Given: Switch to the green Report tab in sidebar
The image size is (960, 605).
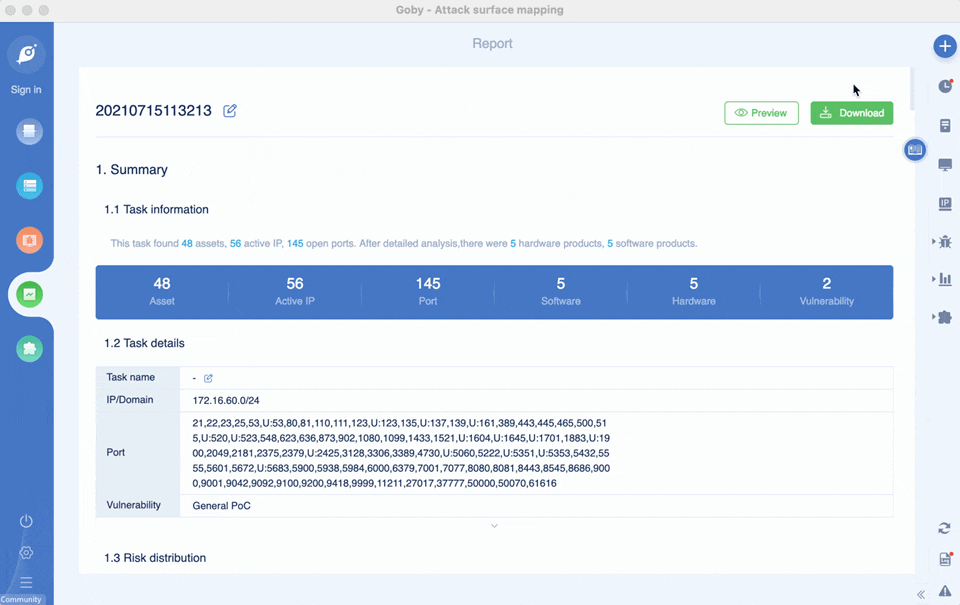Looking at the screenshot, I should (29, 294).
